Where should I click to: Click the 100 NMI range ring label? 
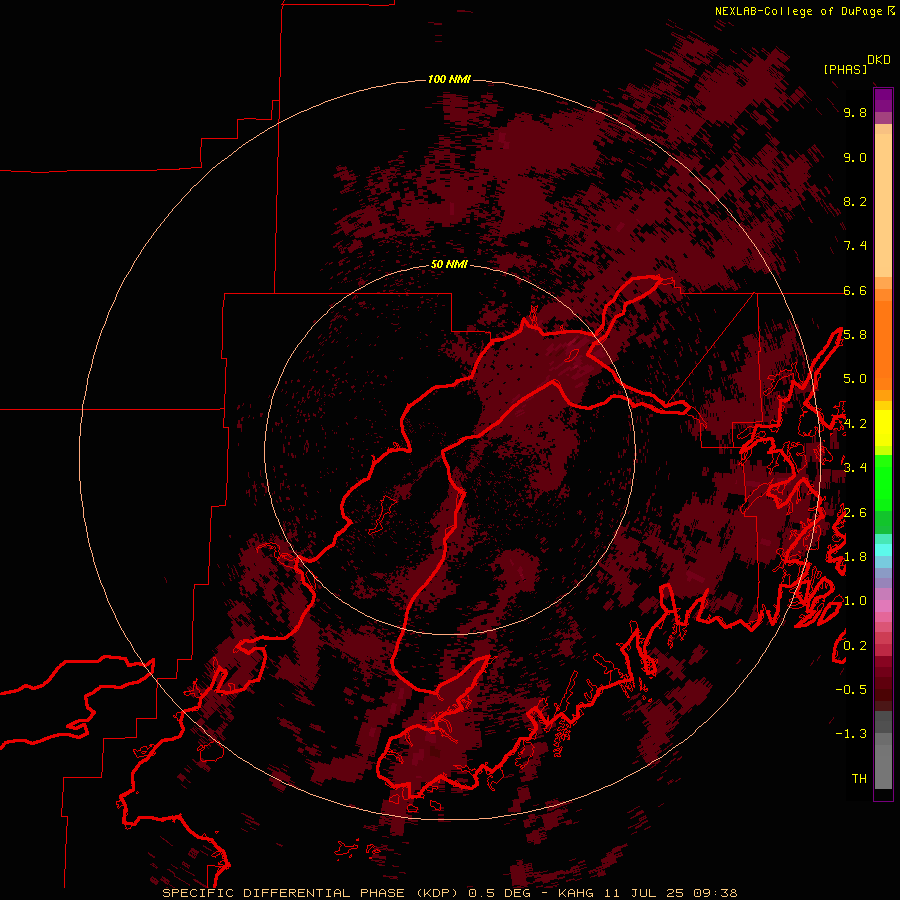point(449,79)
